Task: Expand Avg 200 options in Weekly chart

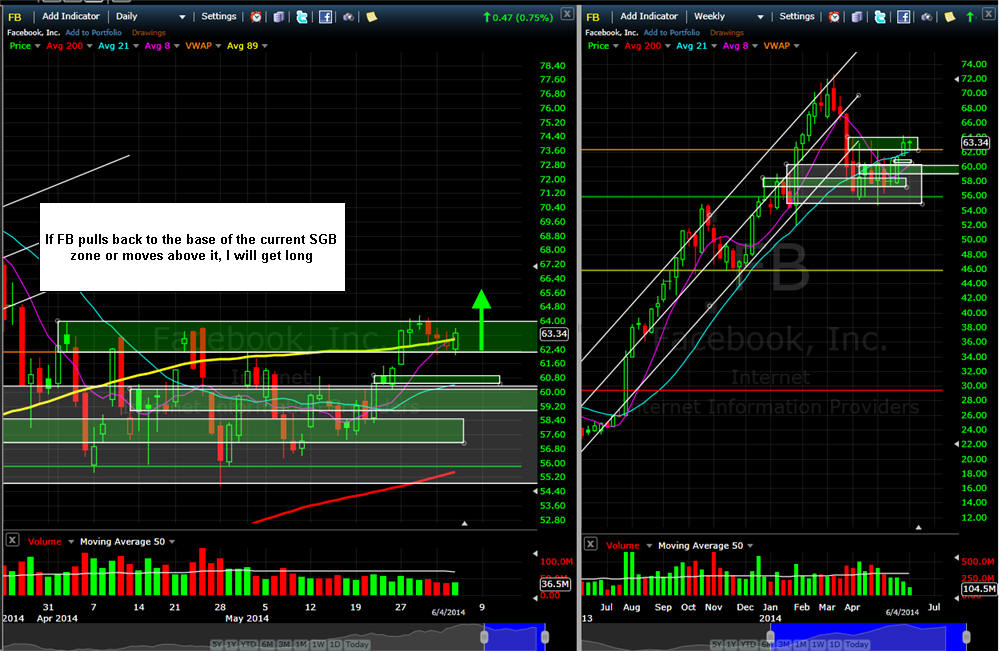Action: point(668,46)
